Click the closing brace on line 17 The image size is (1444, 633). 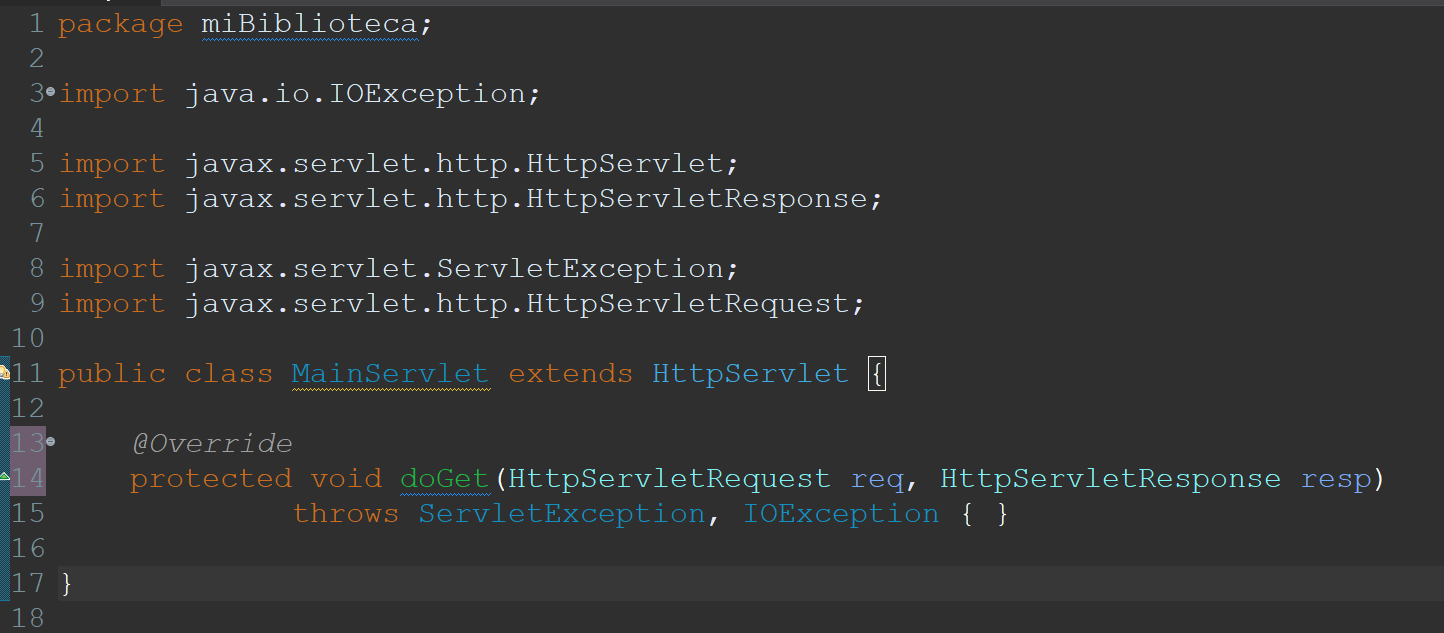66,584
